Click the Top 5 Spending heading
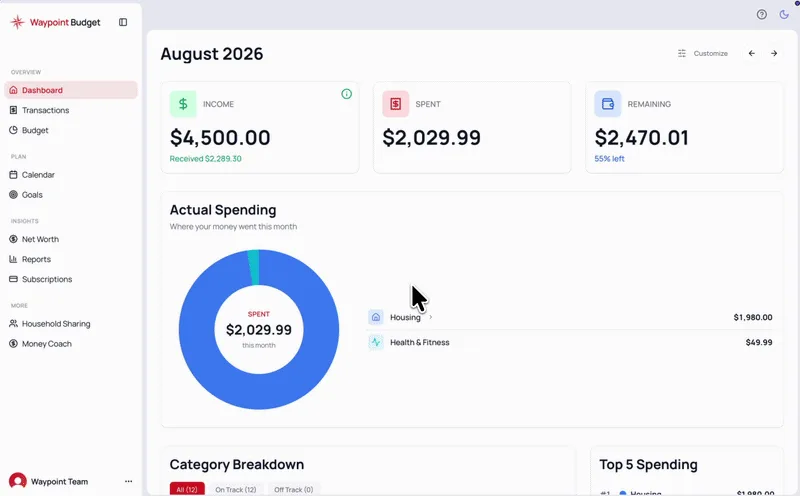This screenshot has width=800, height=496. coord(648,464)
